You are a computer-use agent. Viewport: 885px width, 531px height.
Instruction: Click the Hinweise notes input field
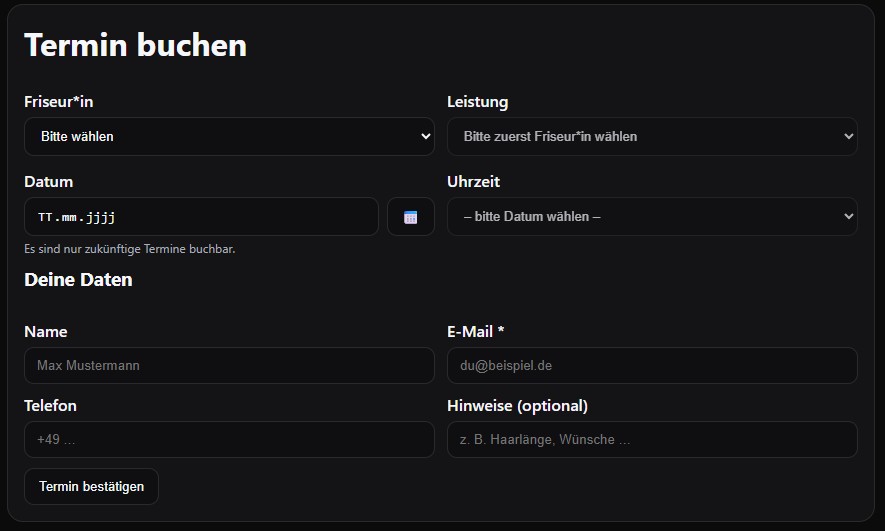click(x=651, y=440)
